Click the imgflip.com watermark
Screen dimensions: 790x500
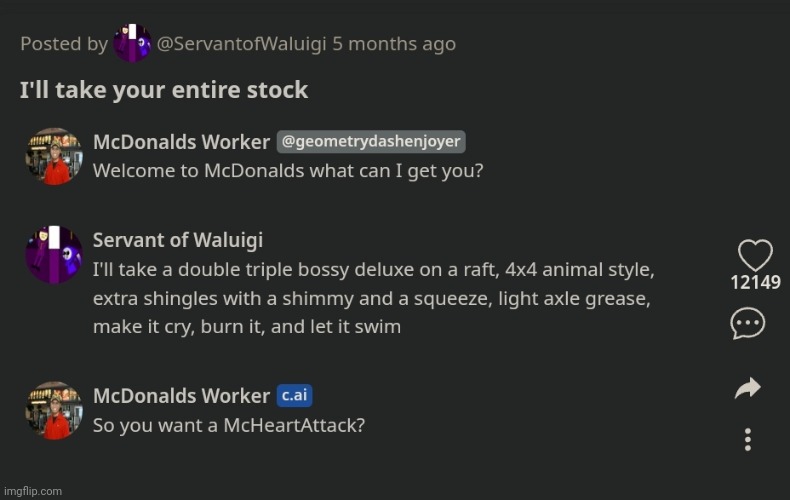(x=32, y=491)
